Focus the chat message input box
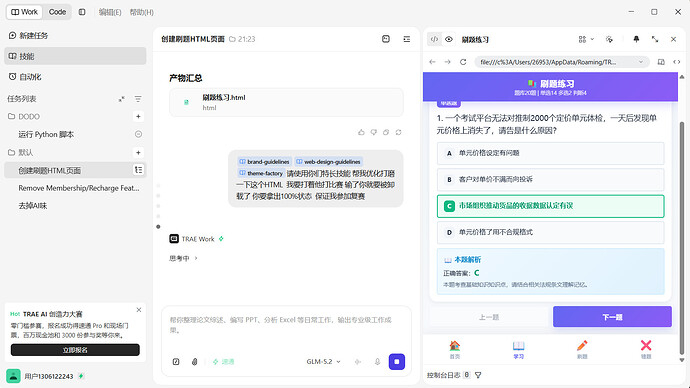Viewport: 690px width, 388px height. click(x=286, y=326)
